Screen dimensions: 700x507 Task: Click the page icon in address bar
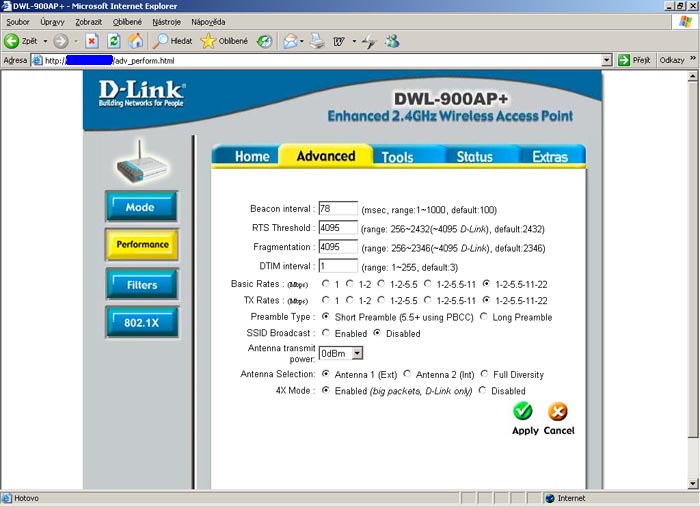click(38, 60)
